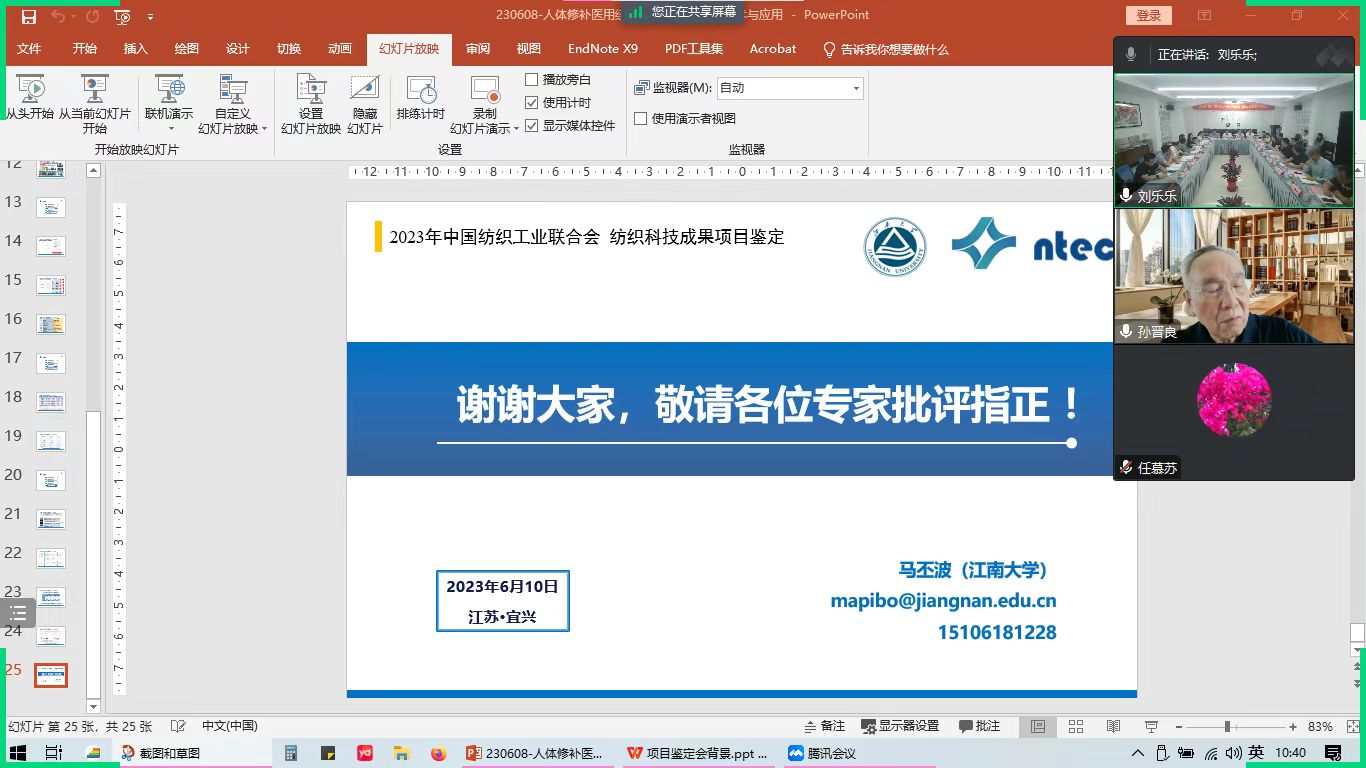Enable Use Presenter View checkbox
1366x768 pixels.
pyautogui.click(x=641, y=119)
